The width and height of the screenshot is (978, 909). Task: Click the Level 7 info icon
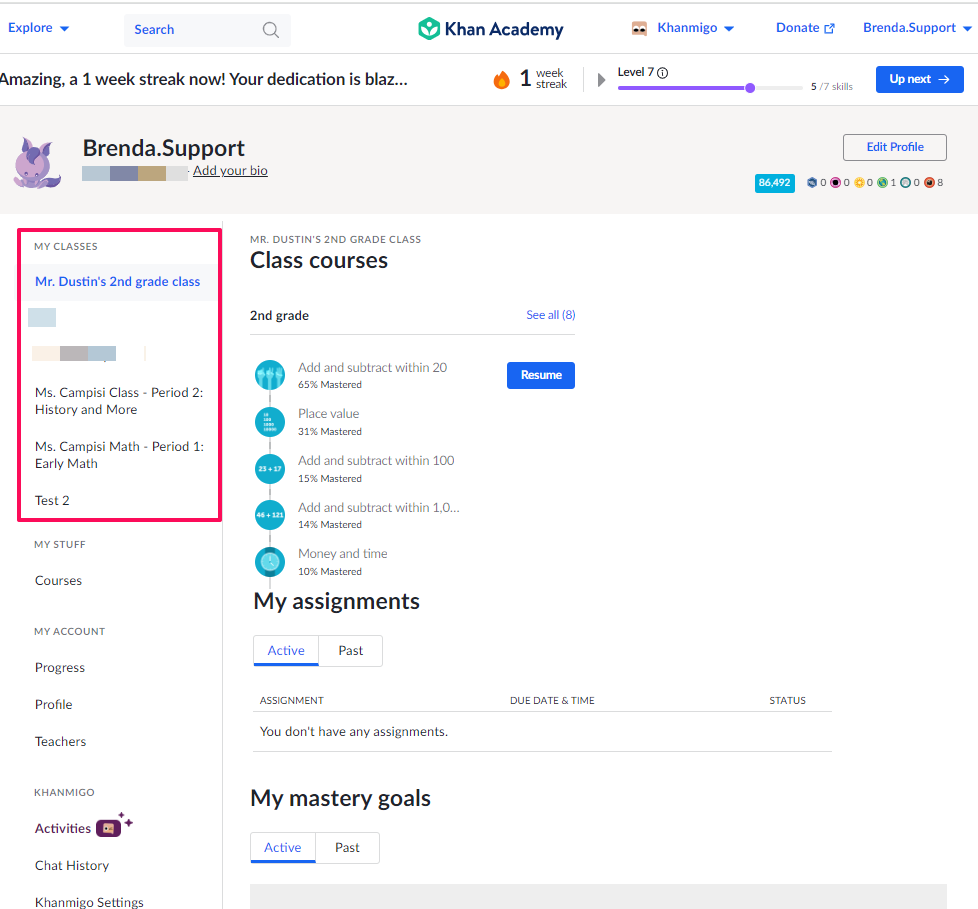[662, 73]
